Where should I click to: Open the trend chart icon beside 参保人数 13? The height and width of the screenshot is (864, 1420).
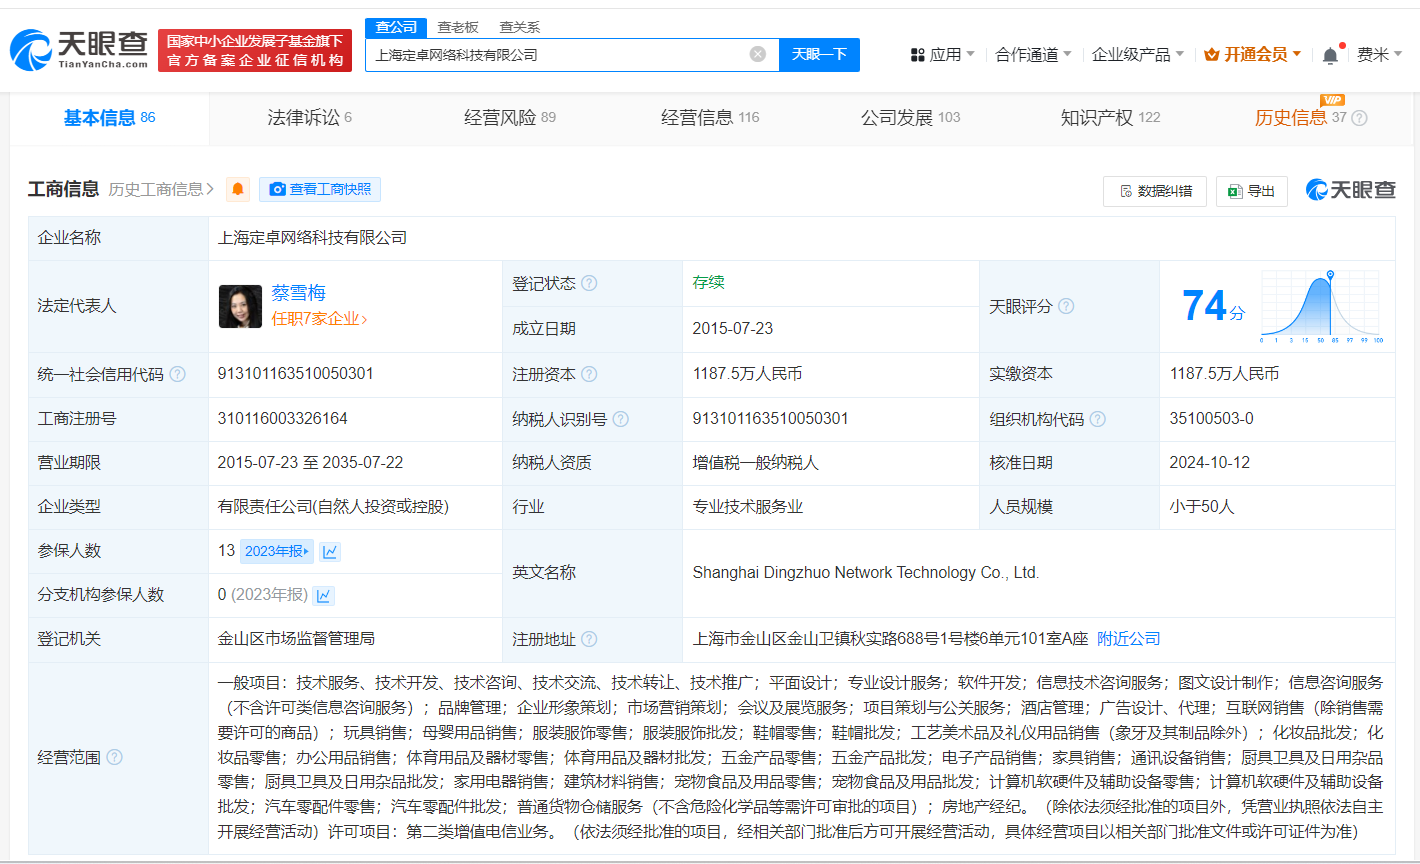330,551
